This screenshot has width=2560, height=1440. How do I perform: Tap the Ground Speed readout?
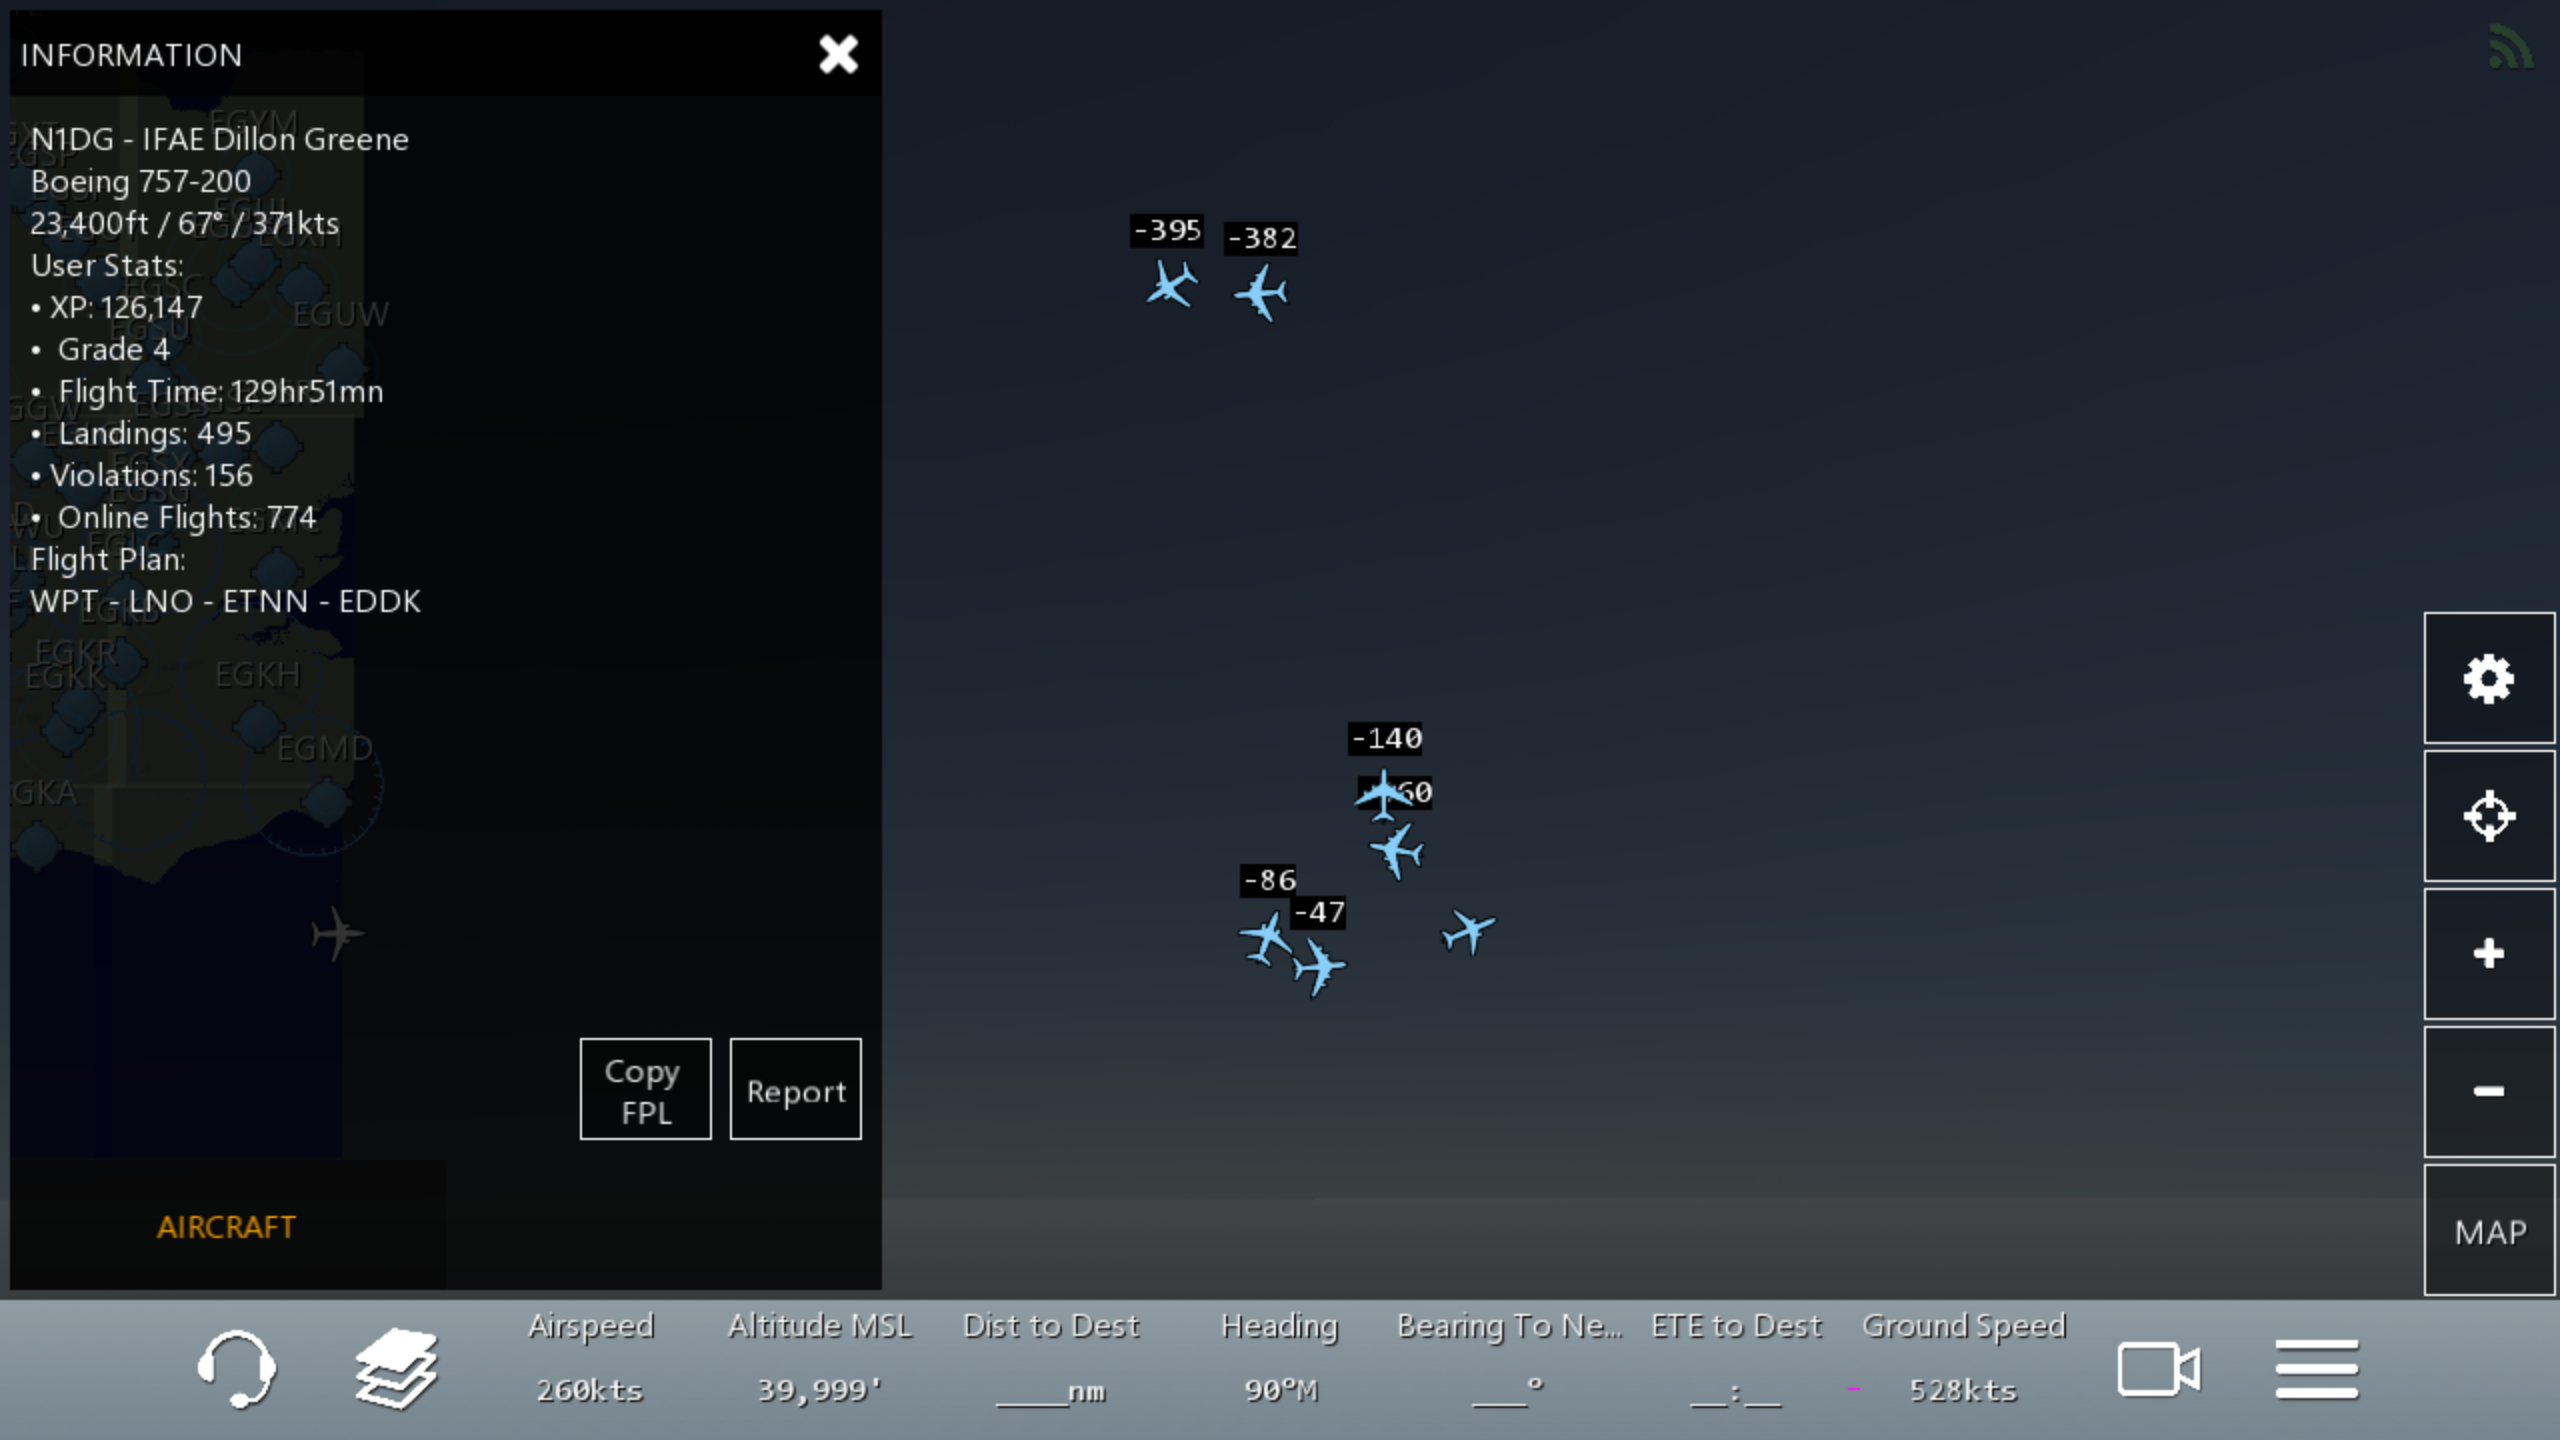(x=1962, y=1358)
